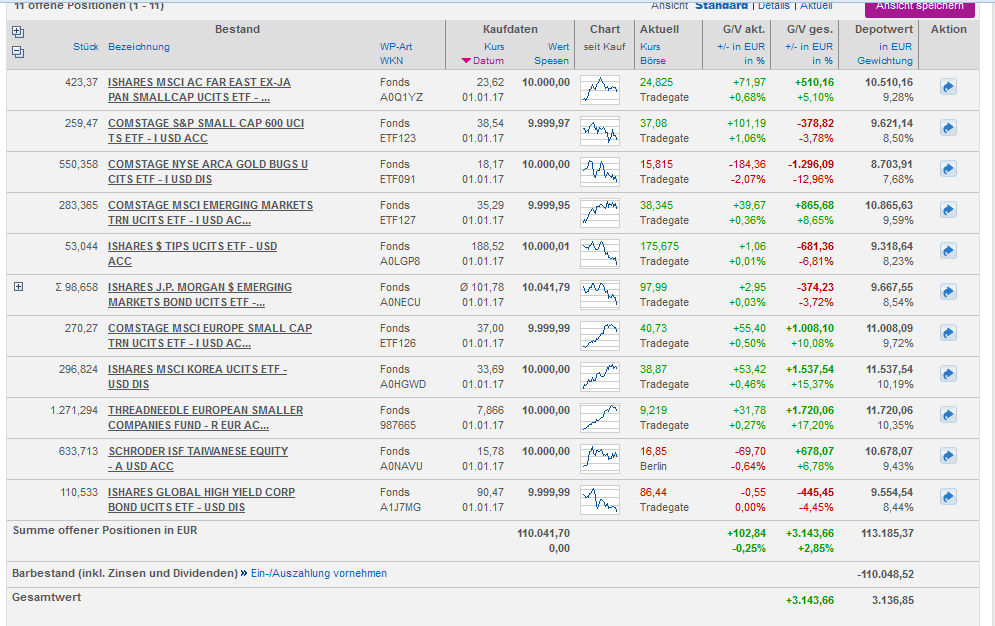Expand all positions with plus icon in header
Image resolution: width=995 pixels, height=626 pixels.
[18, 32]
